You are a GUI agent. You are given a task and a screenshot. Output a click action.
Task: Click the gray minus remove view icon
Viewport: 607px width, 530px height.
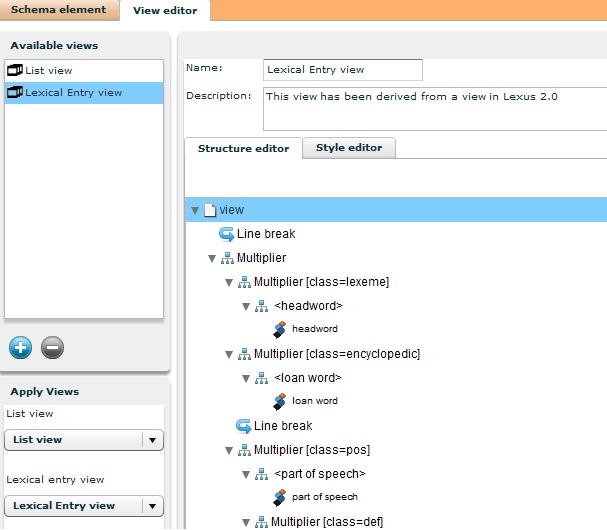[x=53, y=347]
